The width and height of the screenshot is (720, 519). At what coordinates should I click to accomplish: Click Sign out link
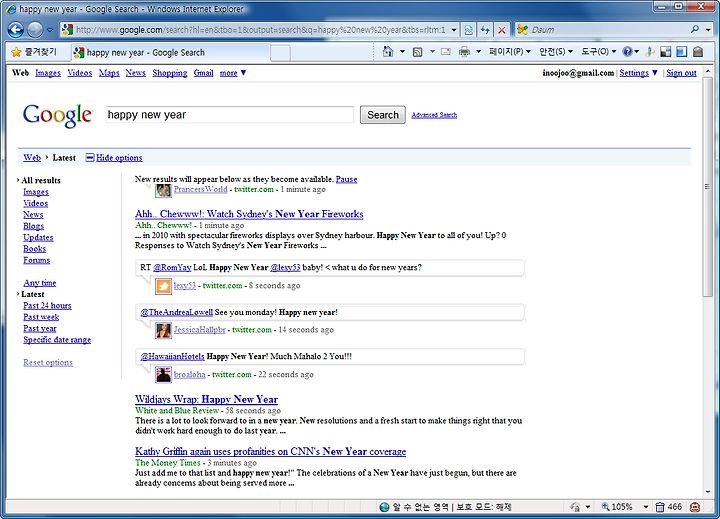[681, 73]
